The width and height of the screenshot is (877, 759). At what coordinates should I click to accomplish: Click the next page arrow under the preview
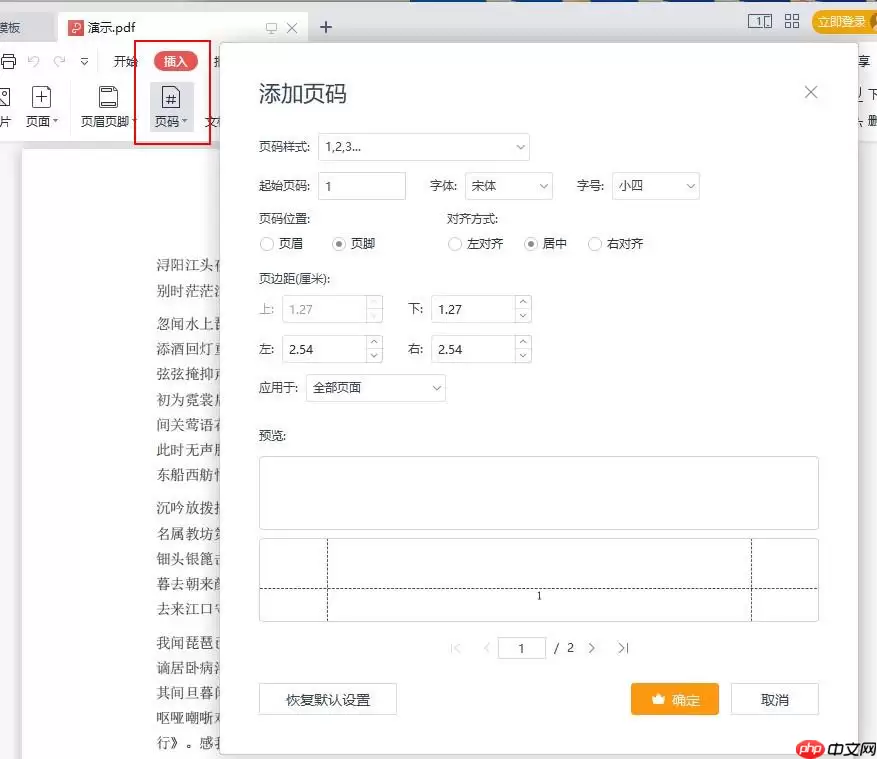(592, 648)
